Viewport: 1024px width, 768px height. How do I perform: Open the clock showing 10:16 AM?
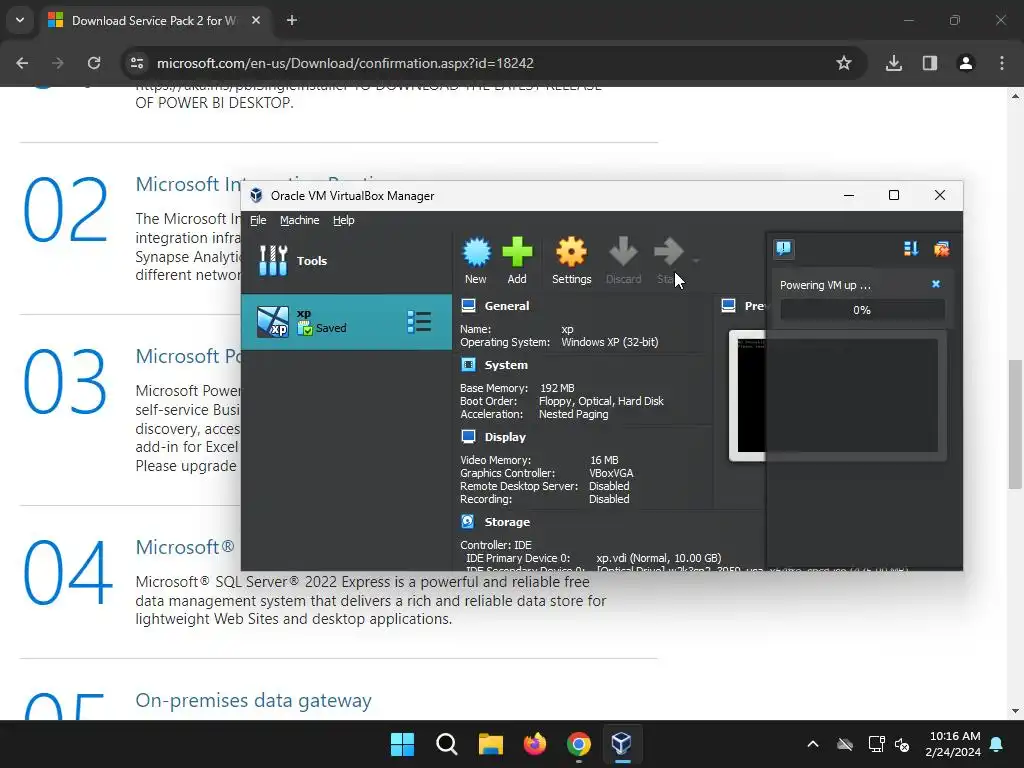coord(953,744)
